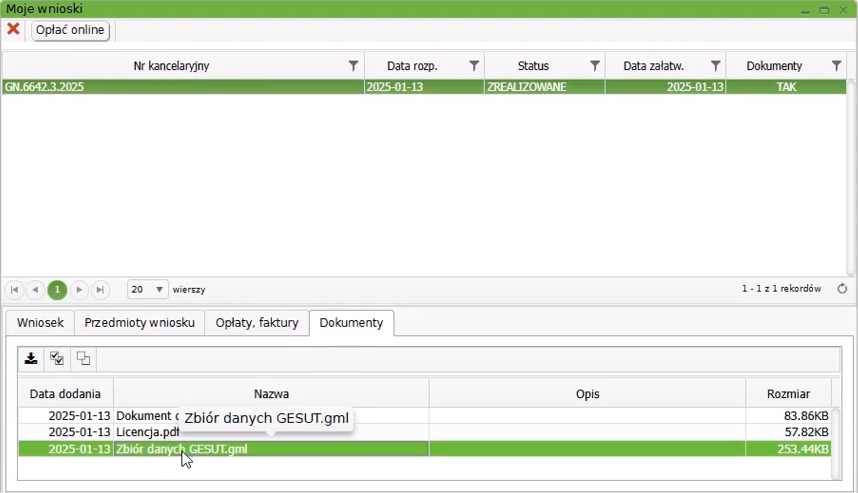This screenshot has height=493, width=858.
Task: Select all documents using the check-all icon
Action: pyautogui.click(x=57, y=359)
